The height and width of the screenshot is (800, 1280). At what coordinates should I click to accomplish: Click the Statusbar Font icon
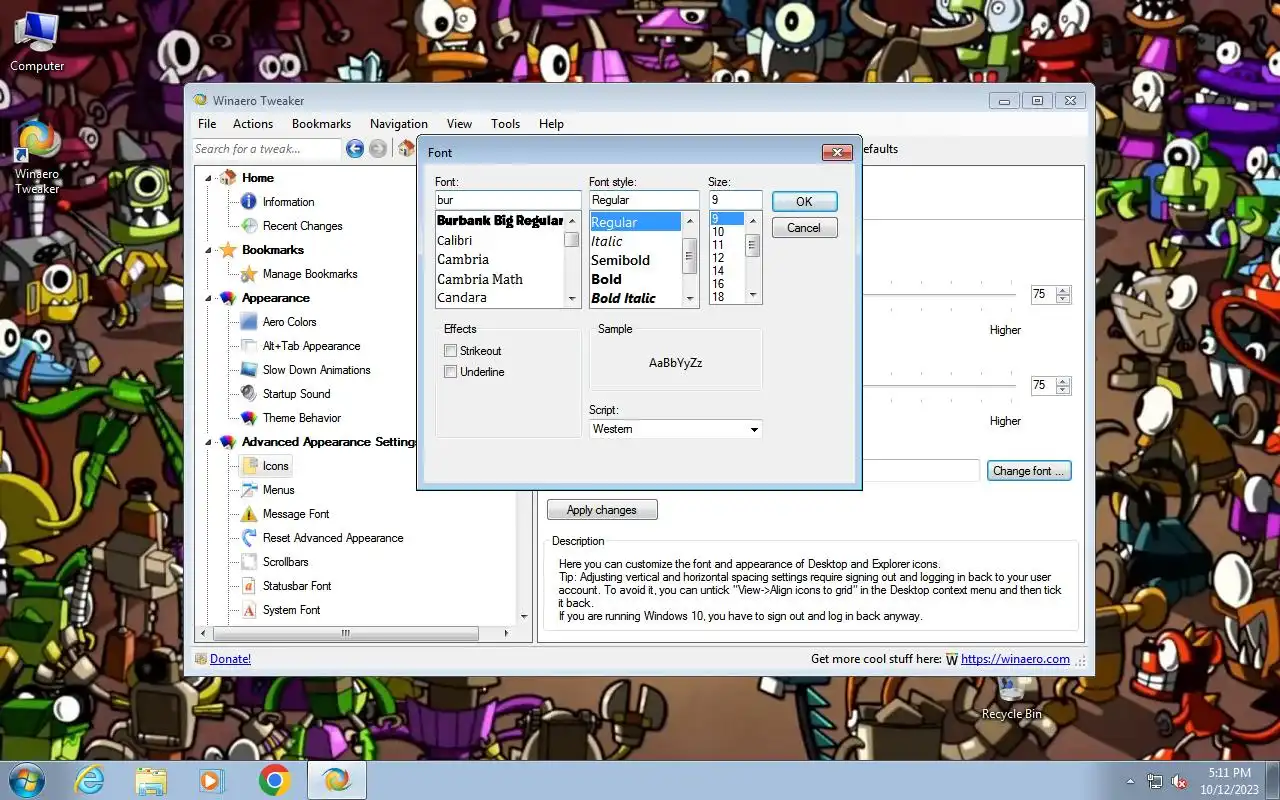[249, 586]
